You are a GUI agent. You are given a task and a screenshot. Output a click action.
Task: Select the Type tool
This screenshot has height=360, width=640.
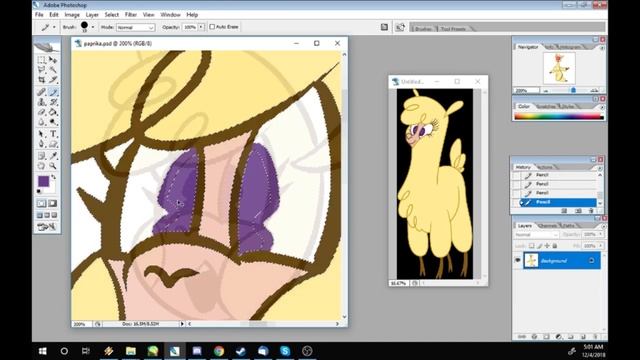click(53, 134)
